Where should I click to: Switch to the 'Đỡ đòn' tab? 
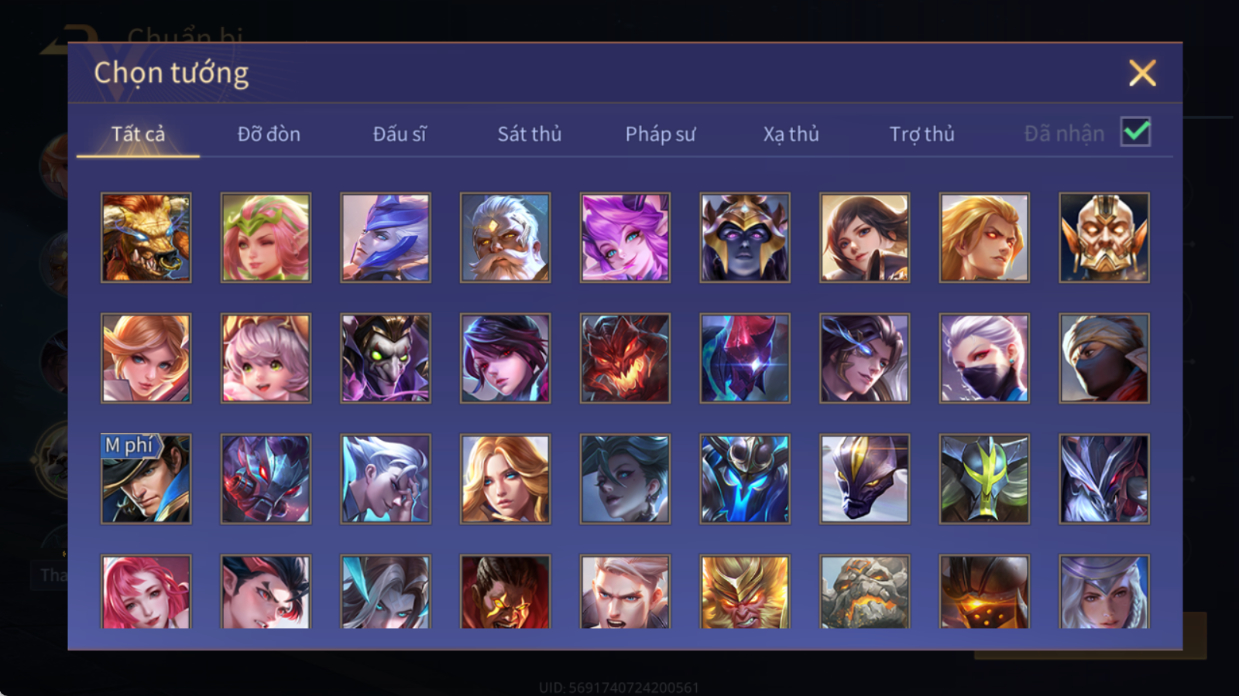(x=269, y=134)
